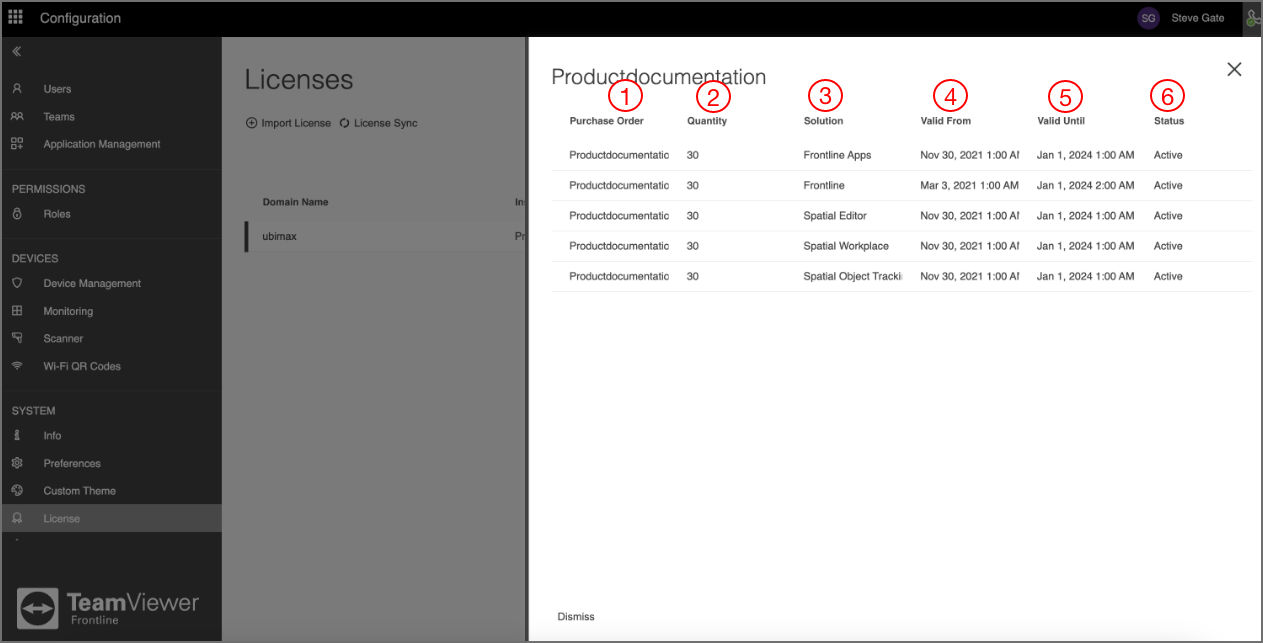Viewport: 1263px width, 643px height.
Task: Click the SG user avatar
Action: click(x=1149, y=18)
